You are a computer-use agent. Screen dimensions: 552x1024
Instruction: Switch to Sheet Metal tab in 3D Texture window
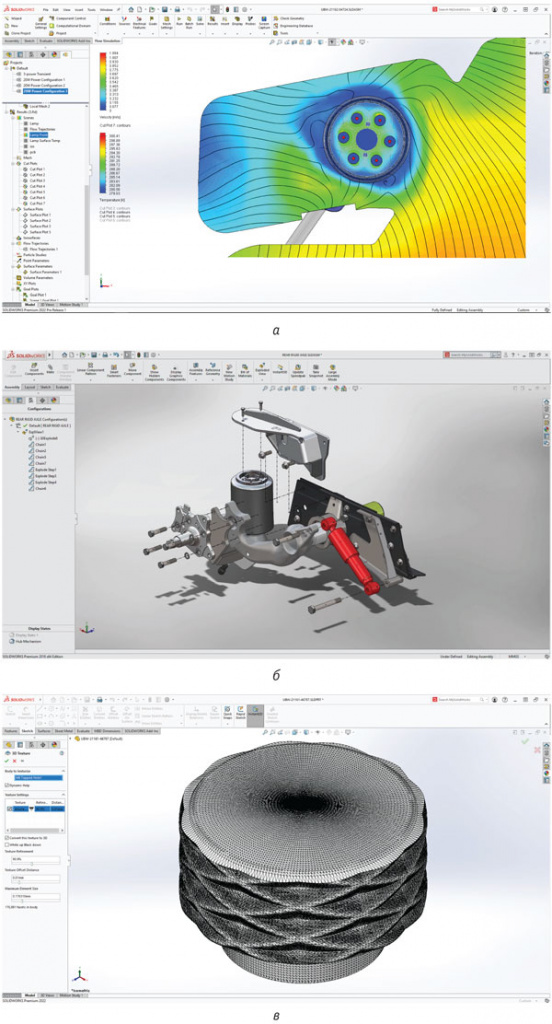coord(63,731)
